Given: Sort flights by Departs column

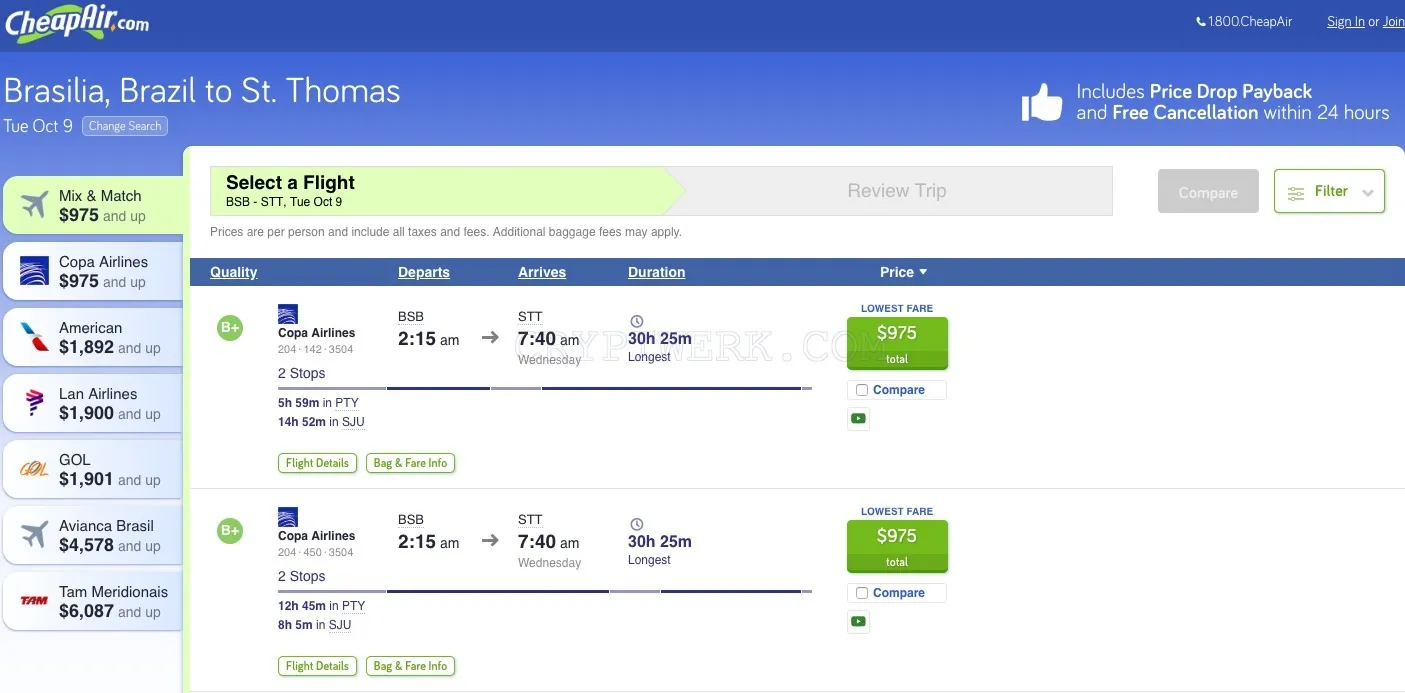Looking at the screenshot, I should click(424, 272).
